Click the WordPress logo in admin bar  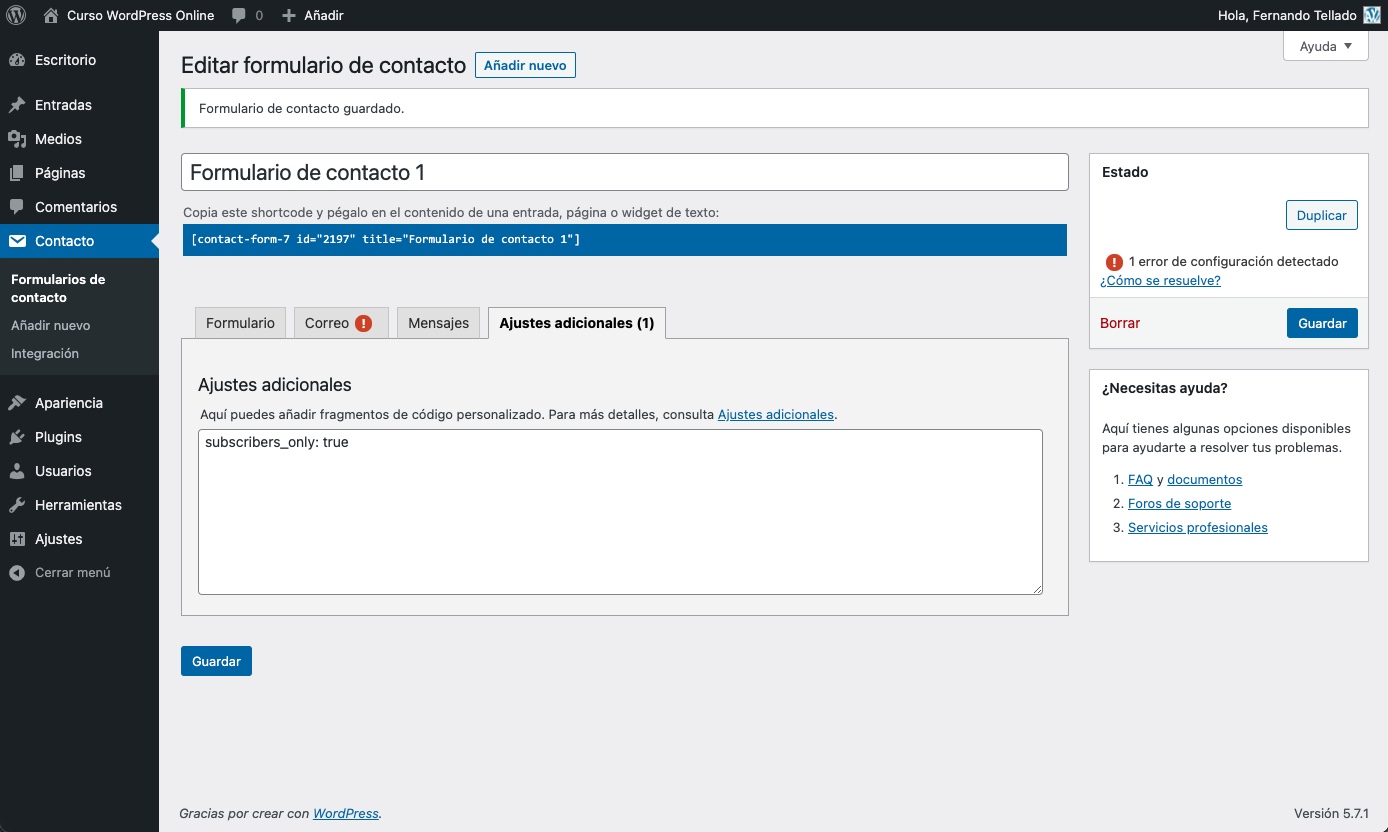click(16, 15)
